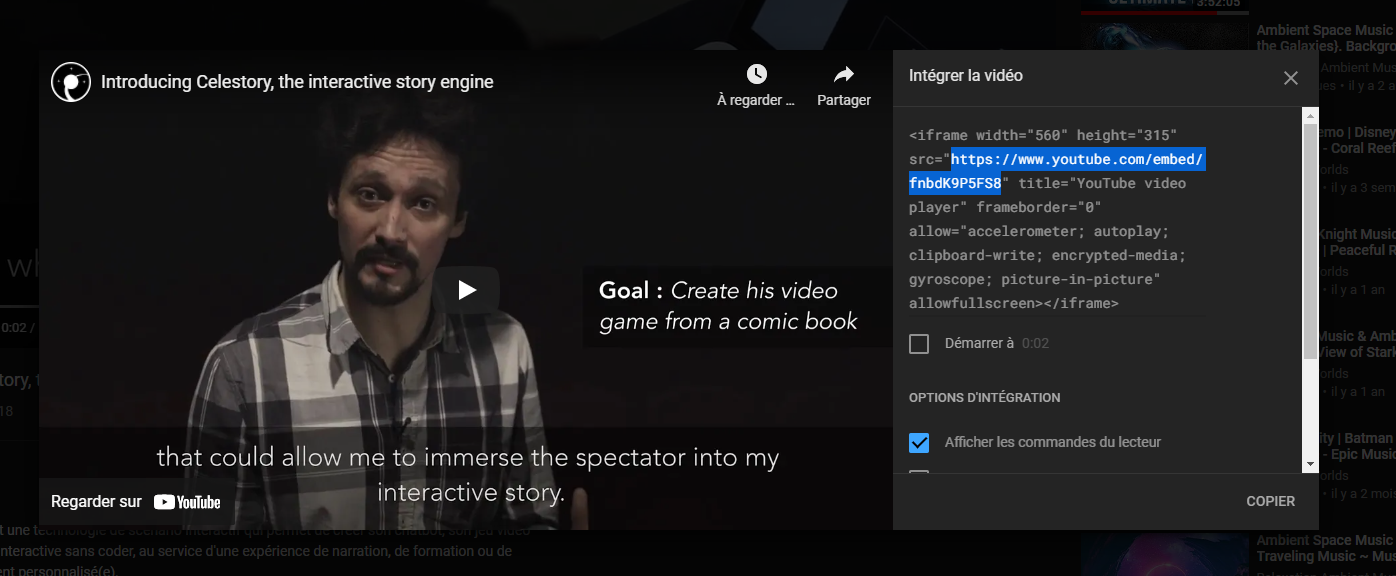Click the YouTube logo in player

(187, 502)
